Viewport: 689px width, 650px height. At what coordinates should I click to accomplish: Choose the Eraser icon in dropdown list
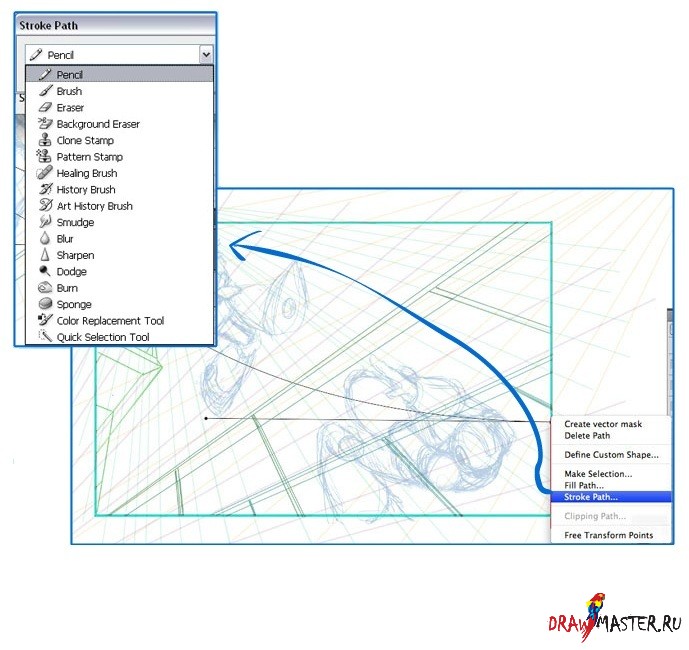(44, 107)
